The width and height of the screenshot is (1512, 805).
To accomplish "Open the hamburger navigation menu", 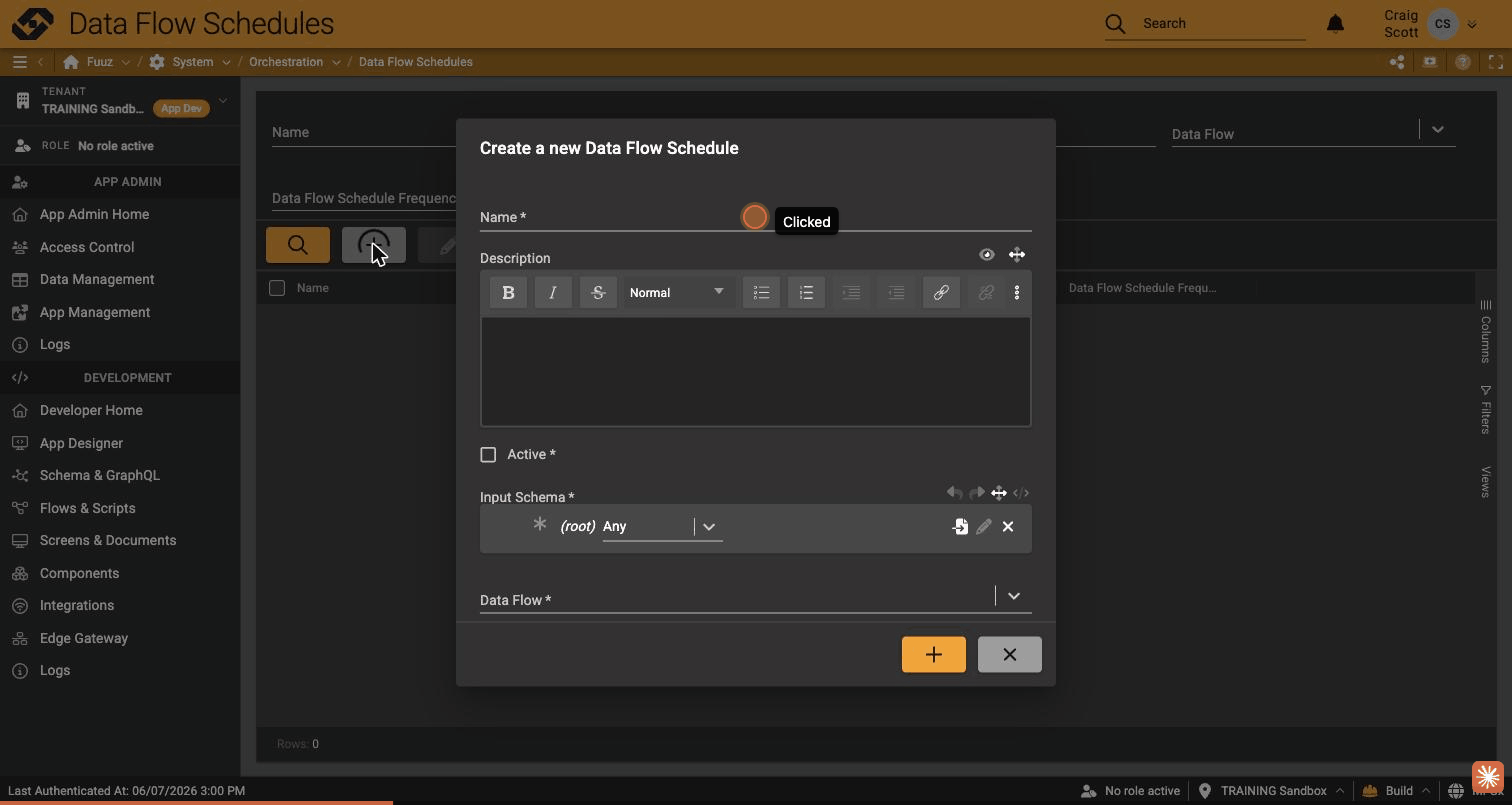I will [x=19, y=62].
